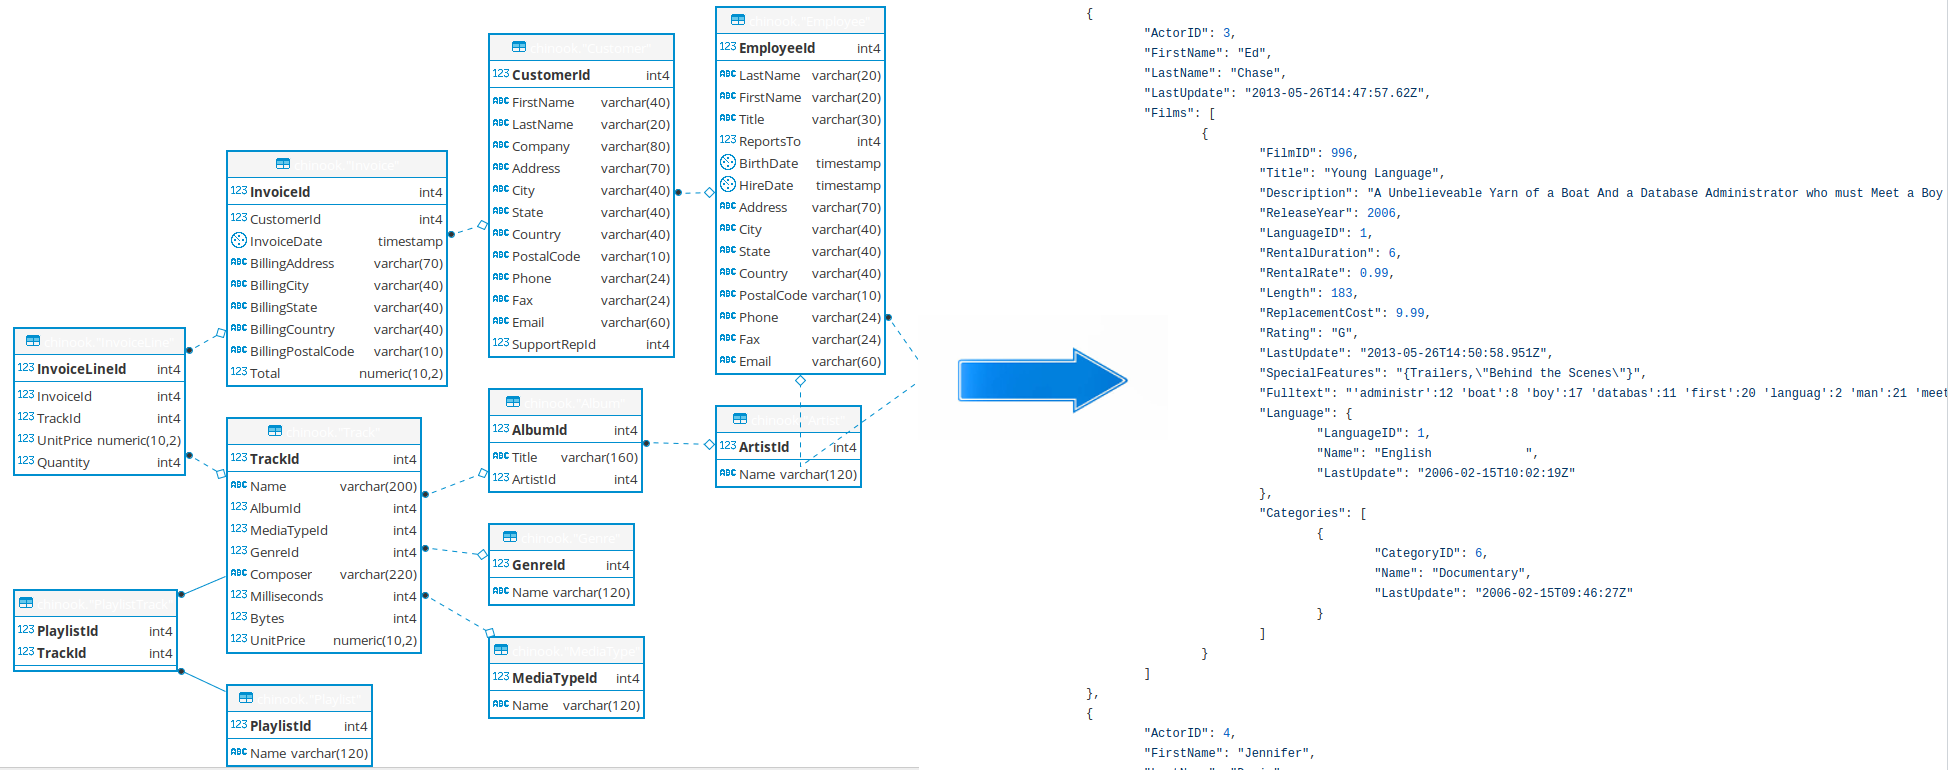The height and width of the screenshot is (770, 1951).
Task: Click the InvoiceLine table icon
Action: [33, 341]
